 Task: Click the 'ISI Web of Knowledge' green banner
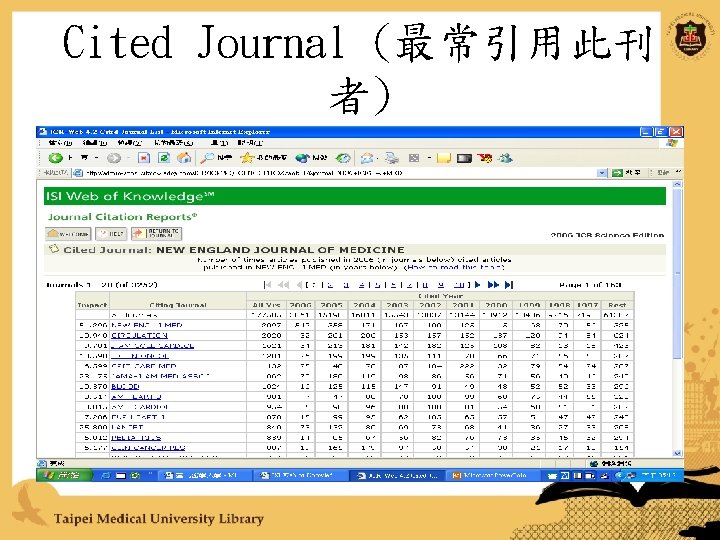[x=354, y=196]
